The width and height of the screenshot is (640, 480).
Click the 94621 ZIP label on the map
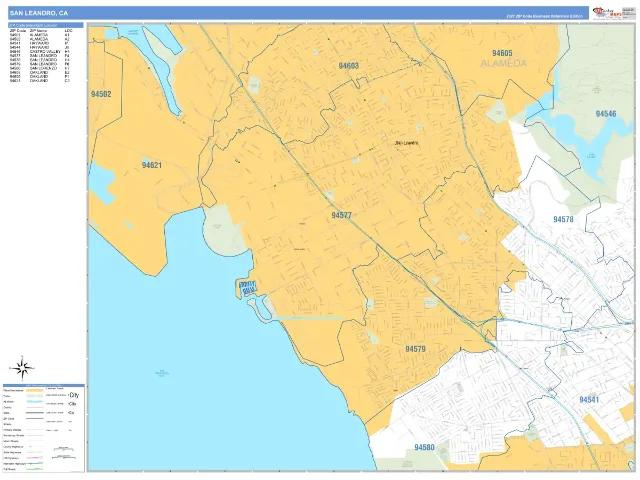click(151, 165)
